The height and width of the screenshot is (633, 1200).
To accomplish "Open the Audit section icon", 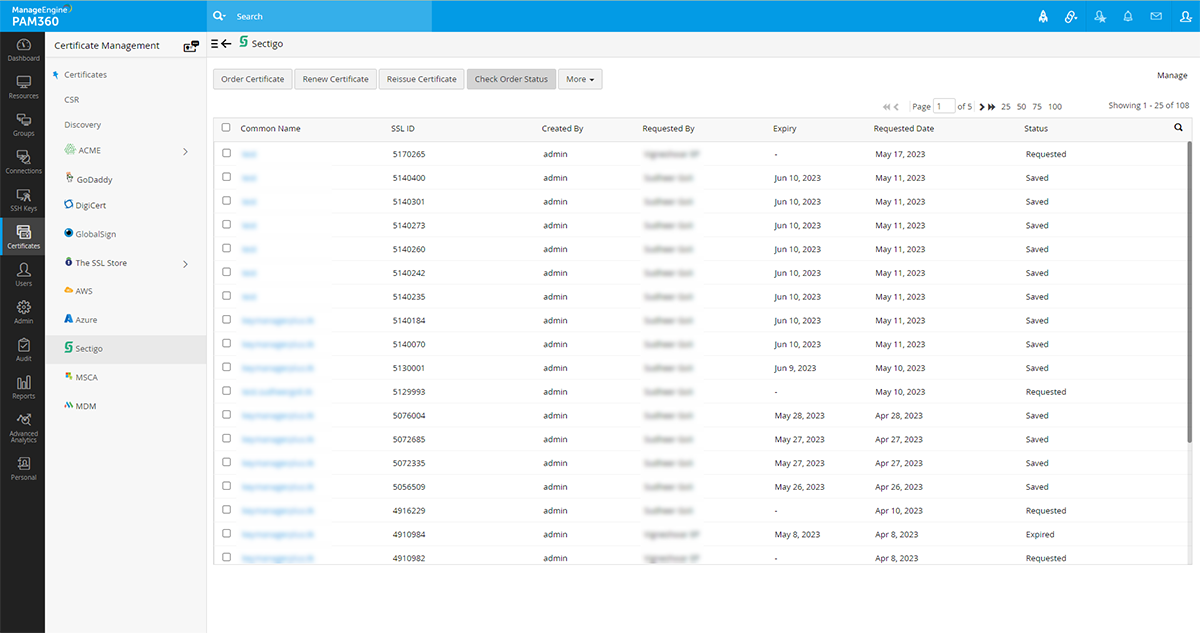I will 23,349.
